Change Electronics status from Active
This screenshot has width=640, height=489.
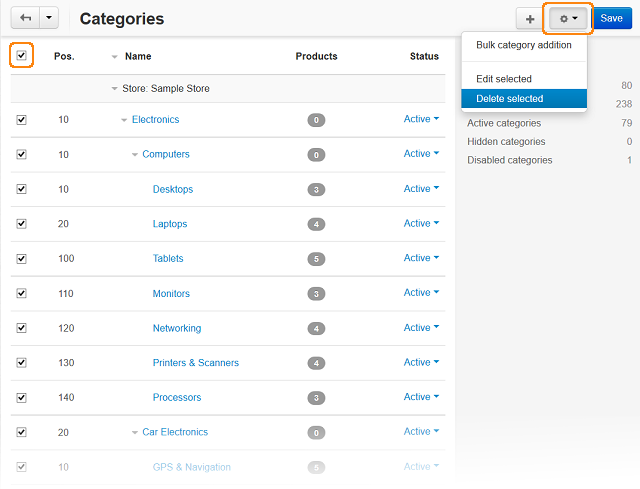(421, 119)
